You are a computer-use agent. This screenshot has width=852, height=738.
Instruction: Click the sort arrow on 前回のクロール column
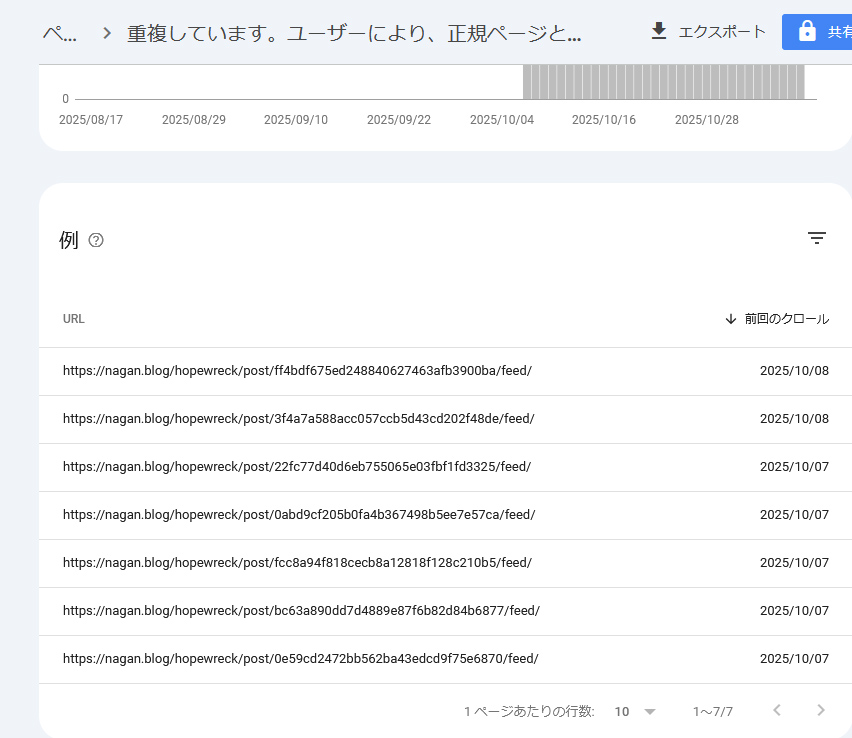[x=731, y=318]
